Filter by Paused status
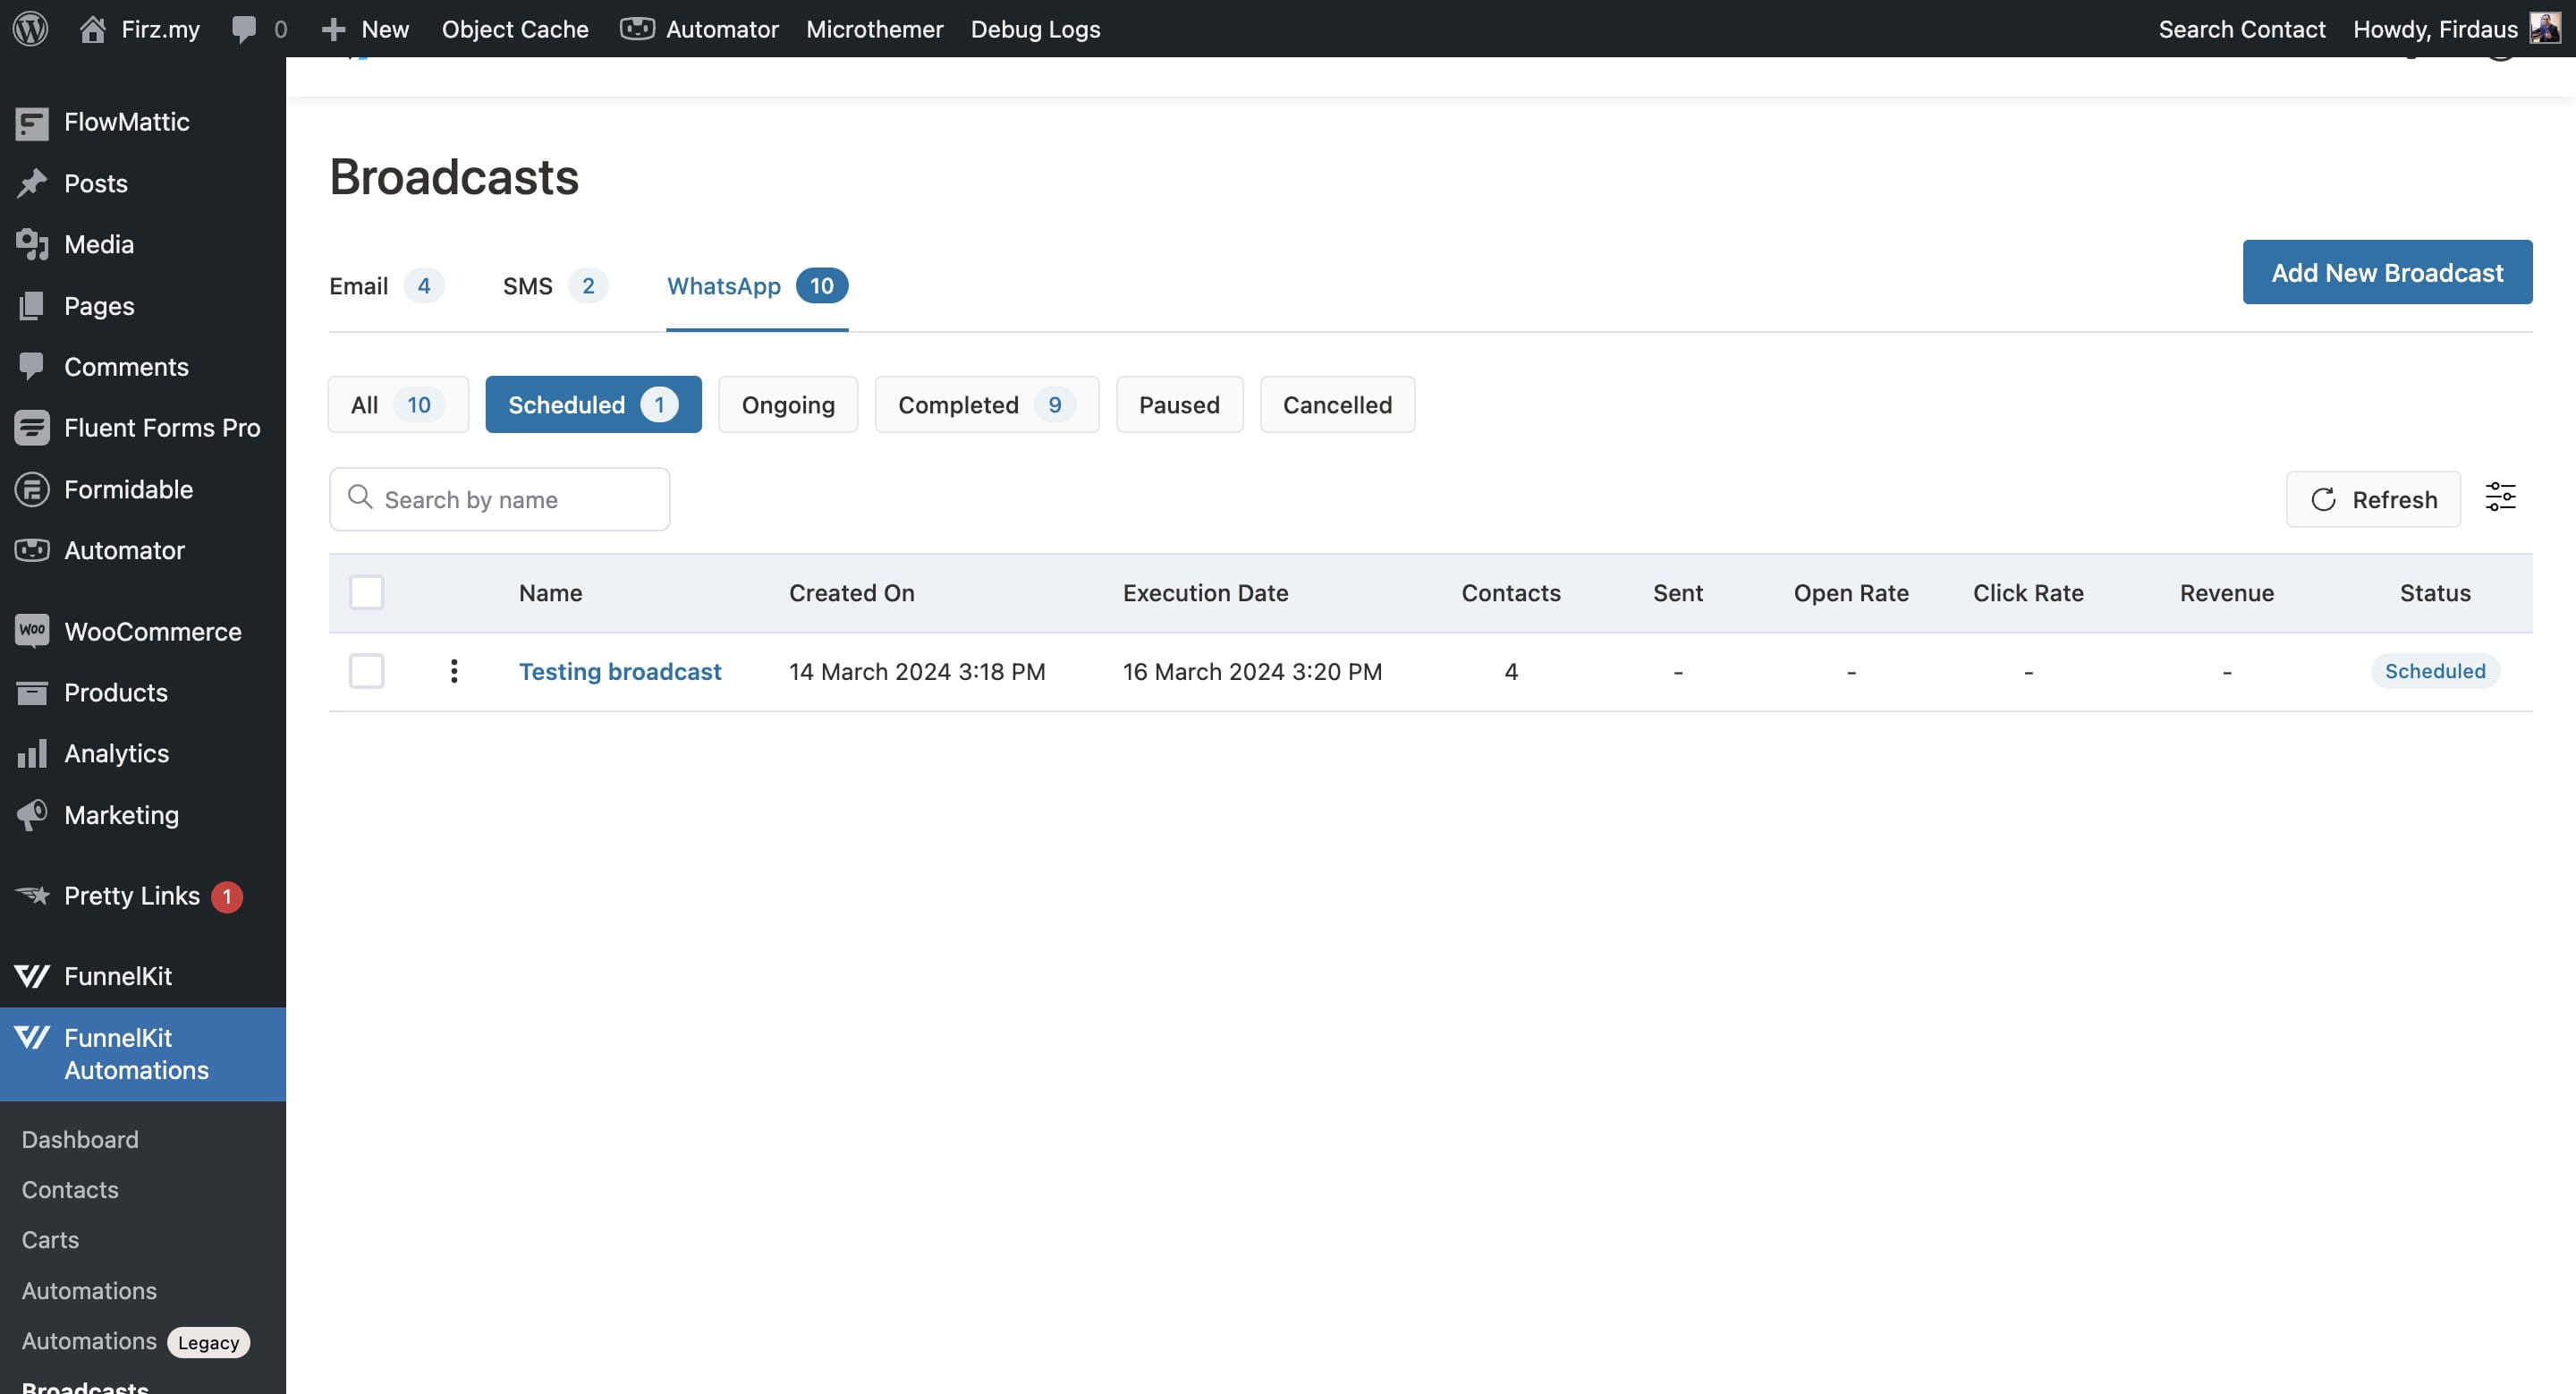The image size is (2576, 1394). 1180,405
